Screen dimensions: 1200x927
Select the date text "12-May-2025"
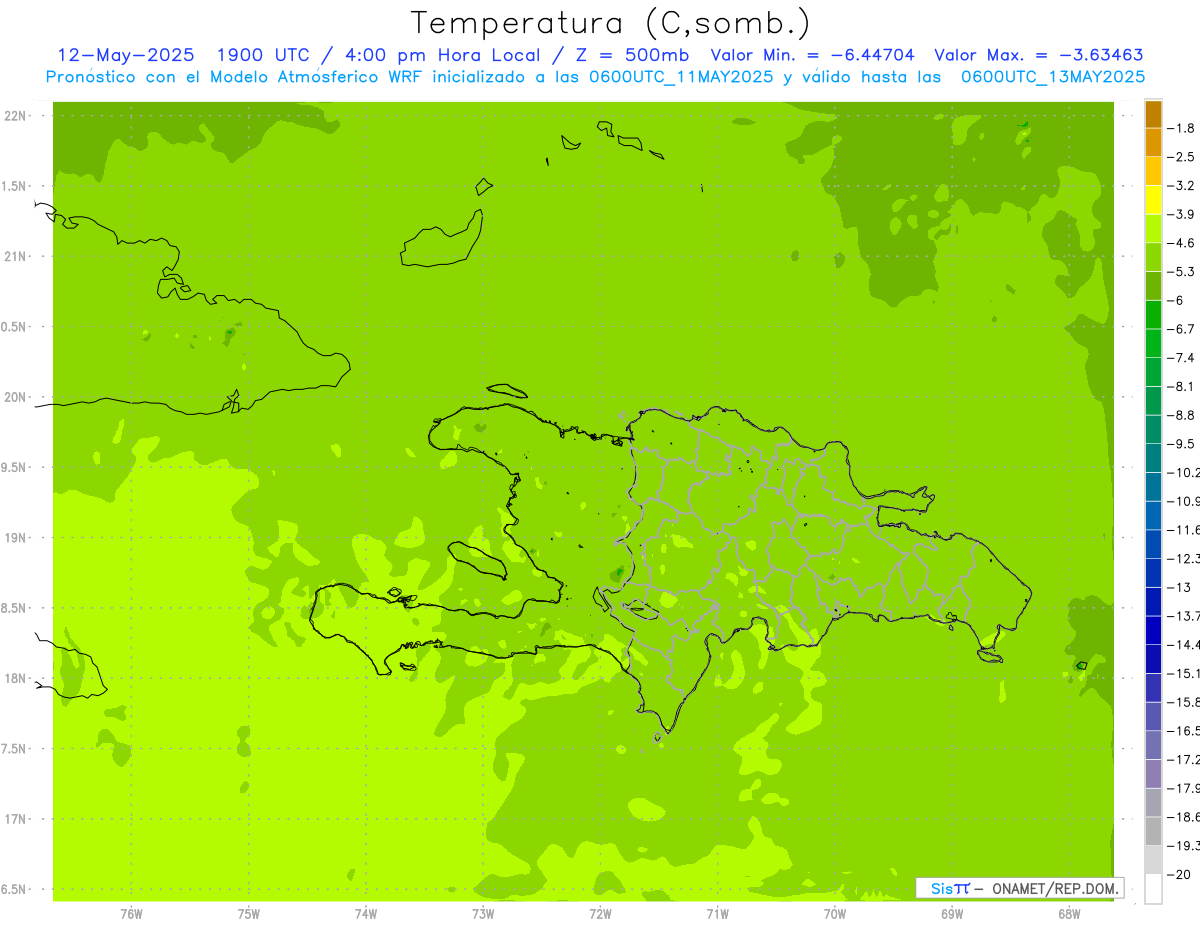pos(126,55)
